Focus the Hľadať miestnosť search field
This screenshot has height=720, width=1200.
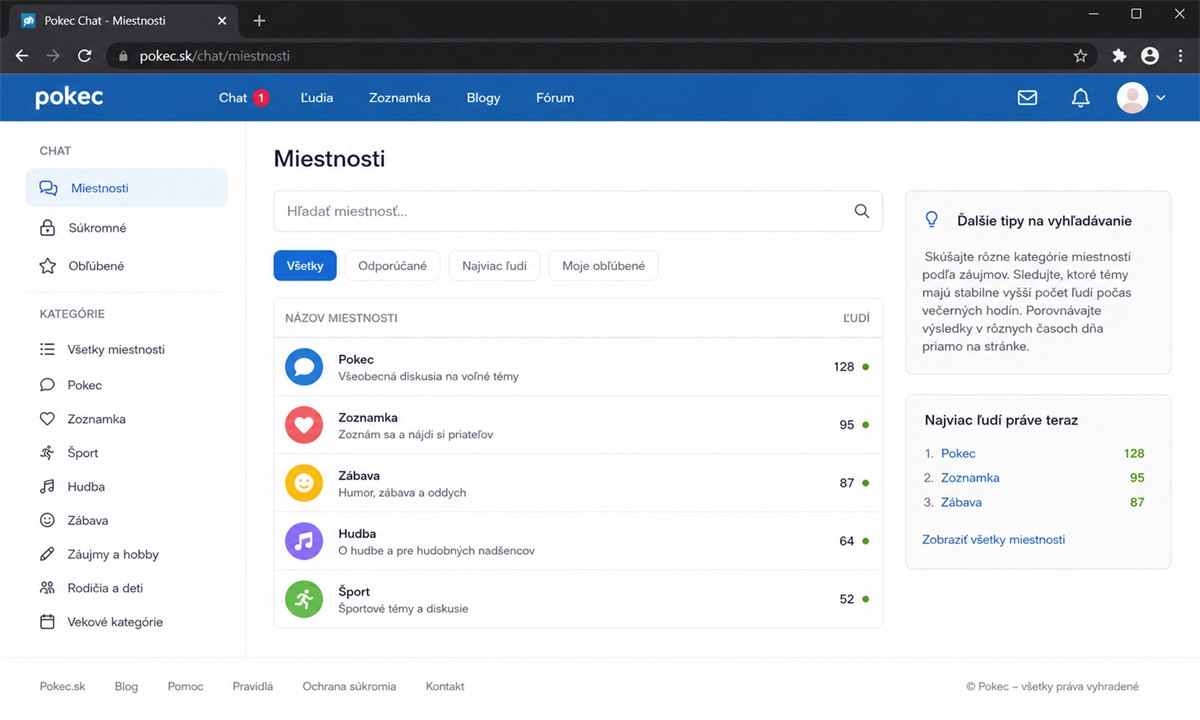tap(578, 211)
